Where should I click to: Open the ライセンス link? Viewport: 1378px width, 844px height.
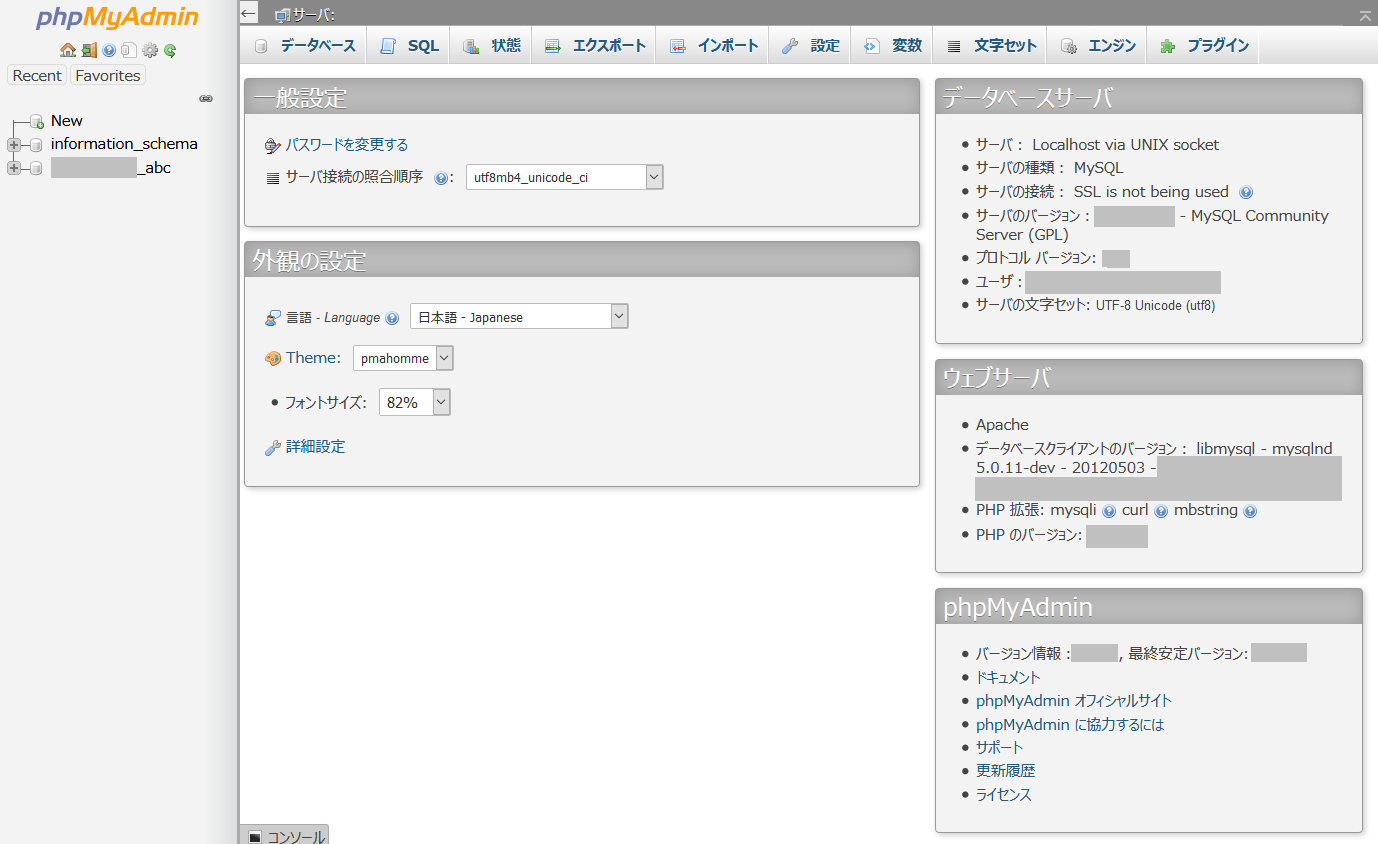coord(1004,795)
